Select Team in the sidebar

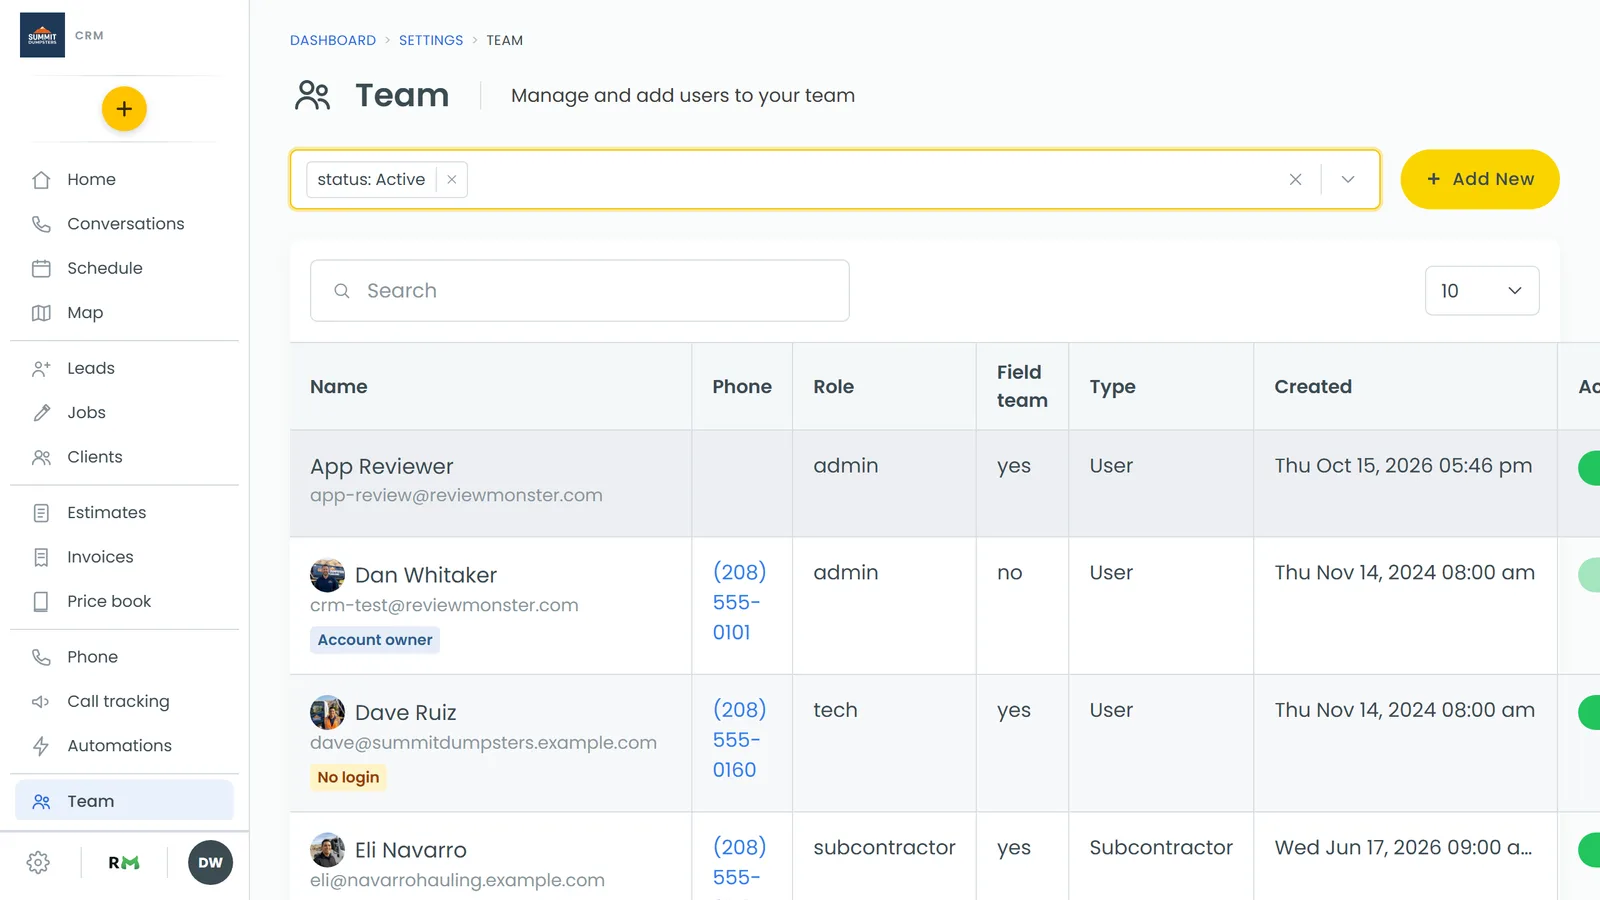pyautogui.click(x=124, y=801)
